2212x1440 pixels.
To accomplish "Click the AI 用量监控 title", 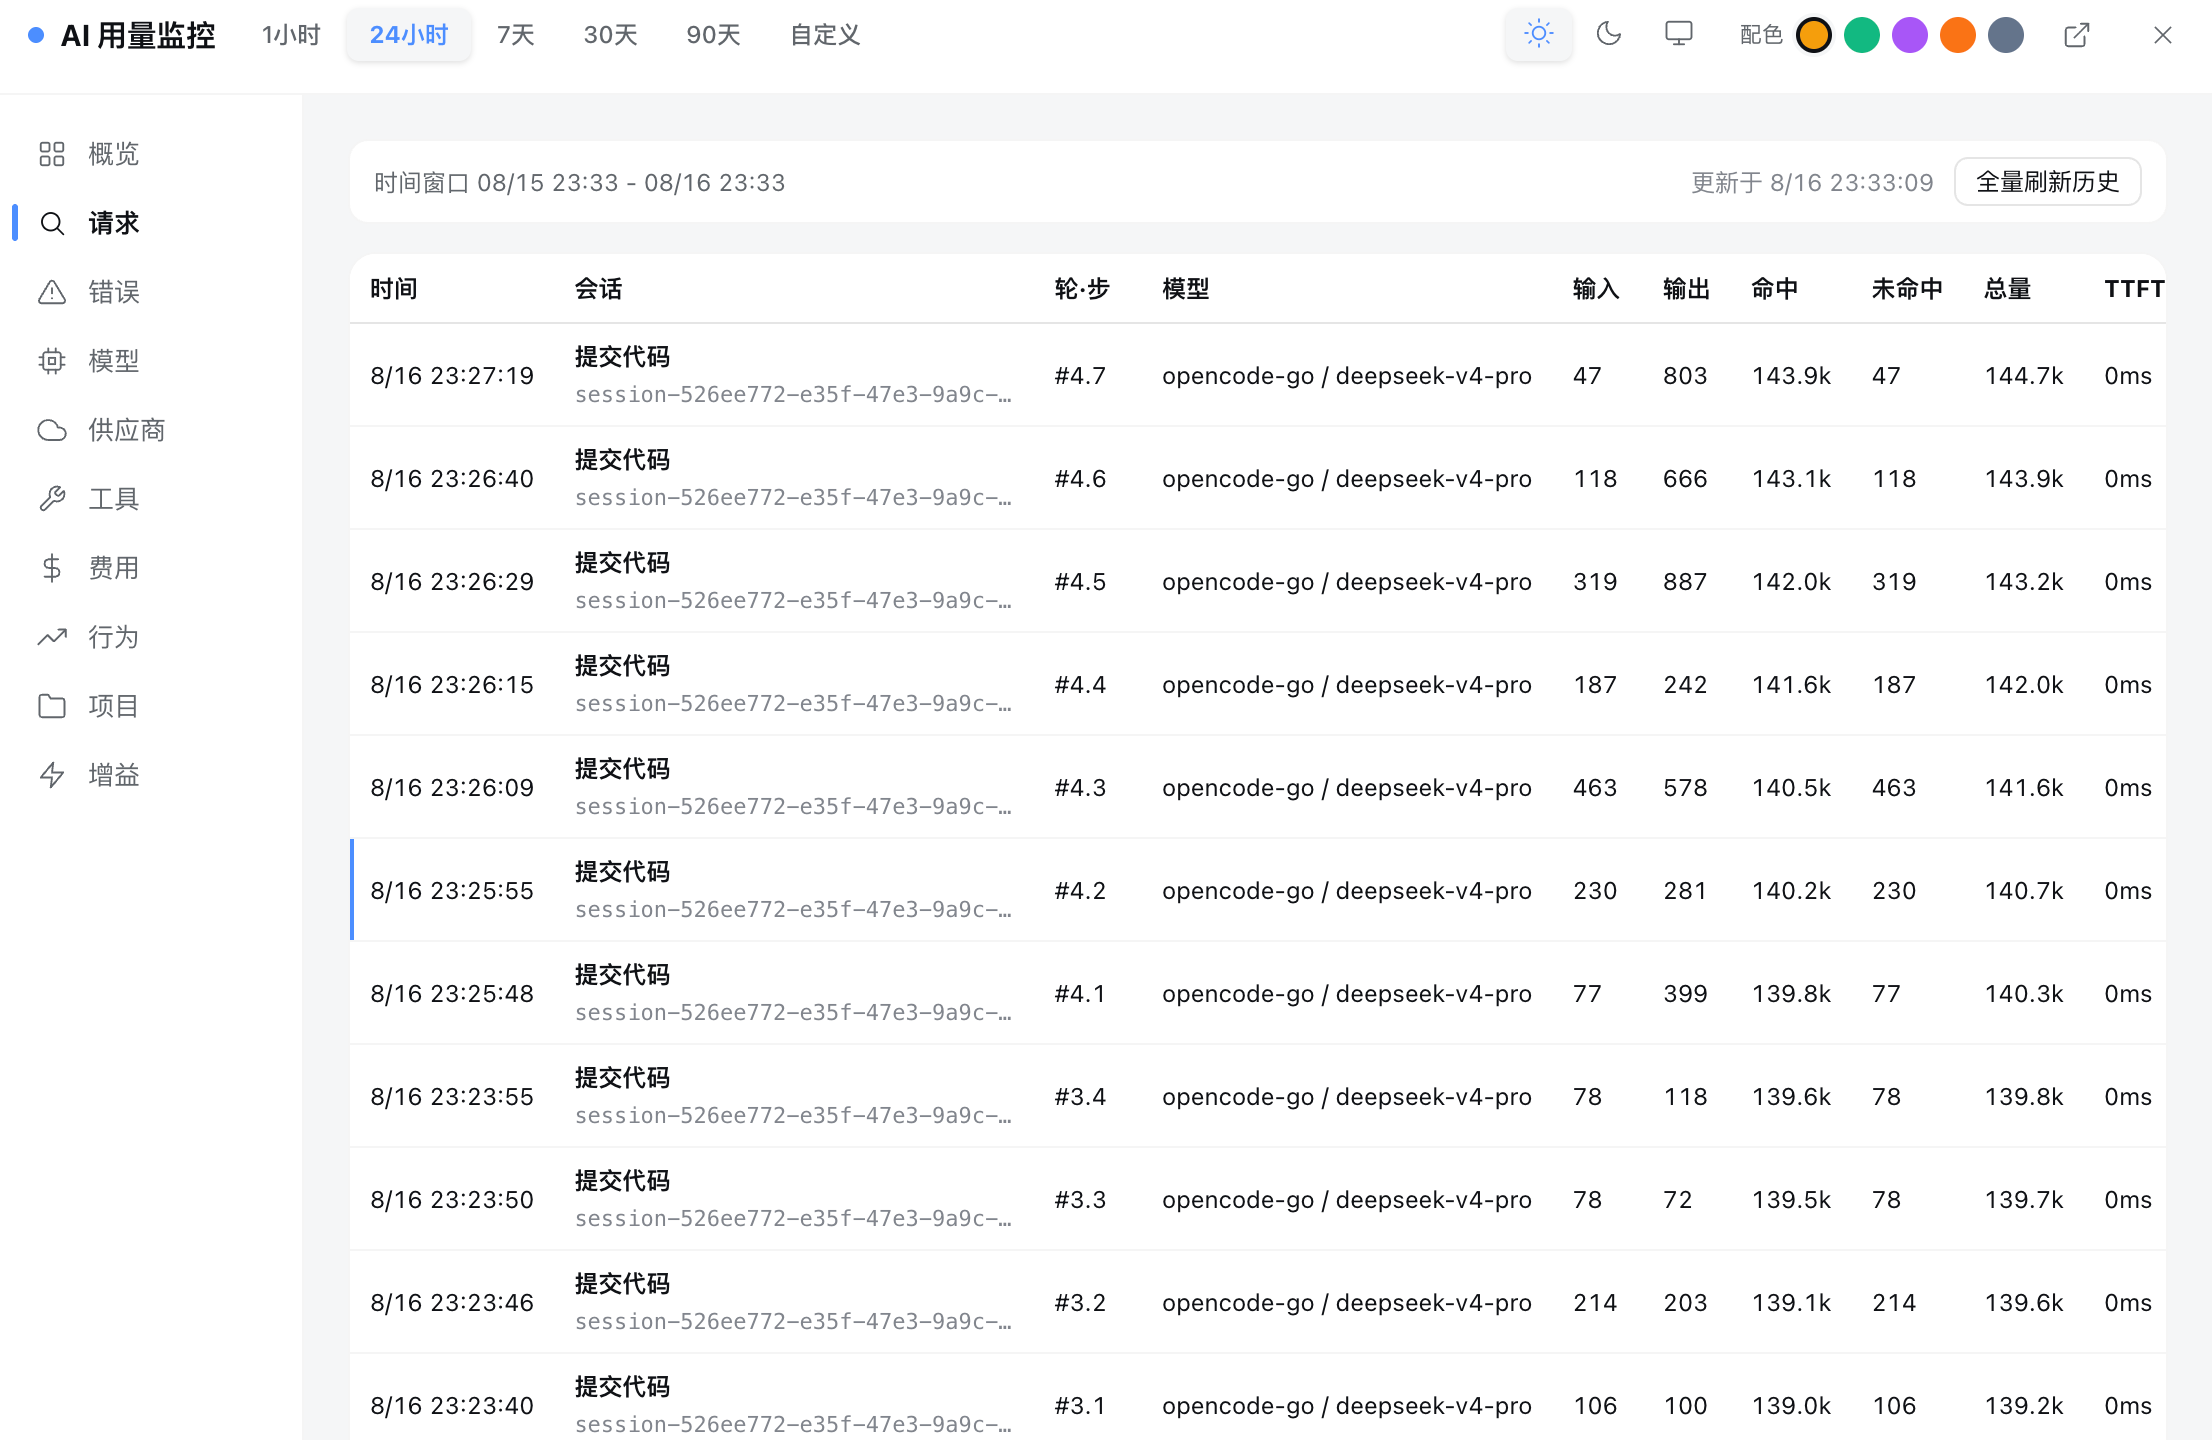I will pos(138,36).
